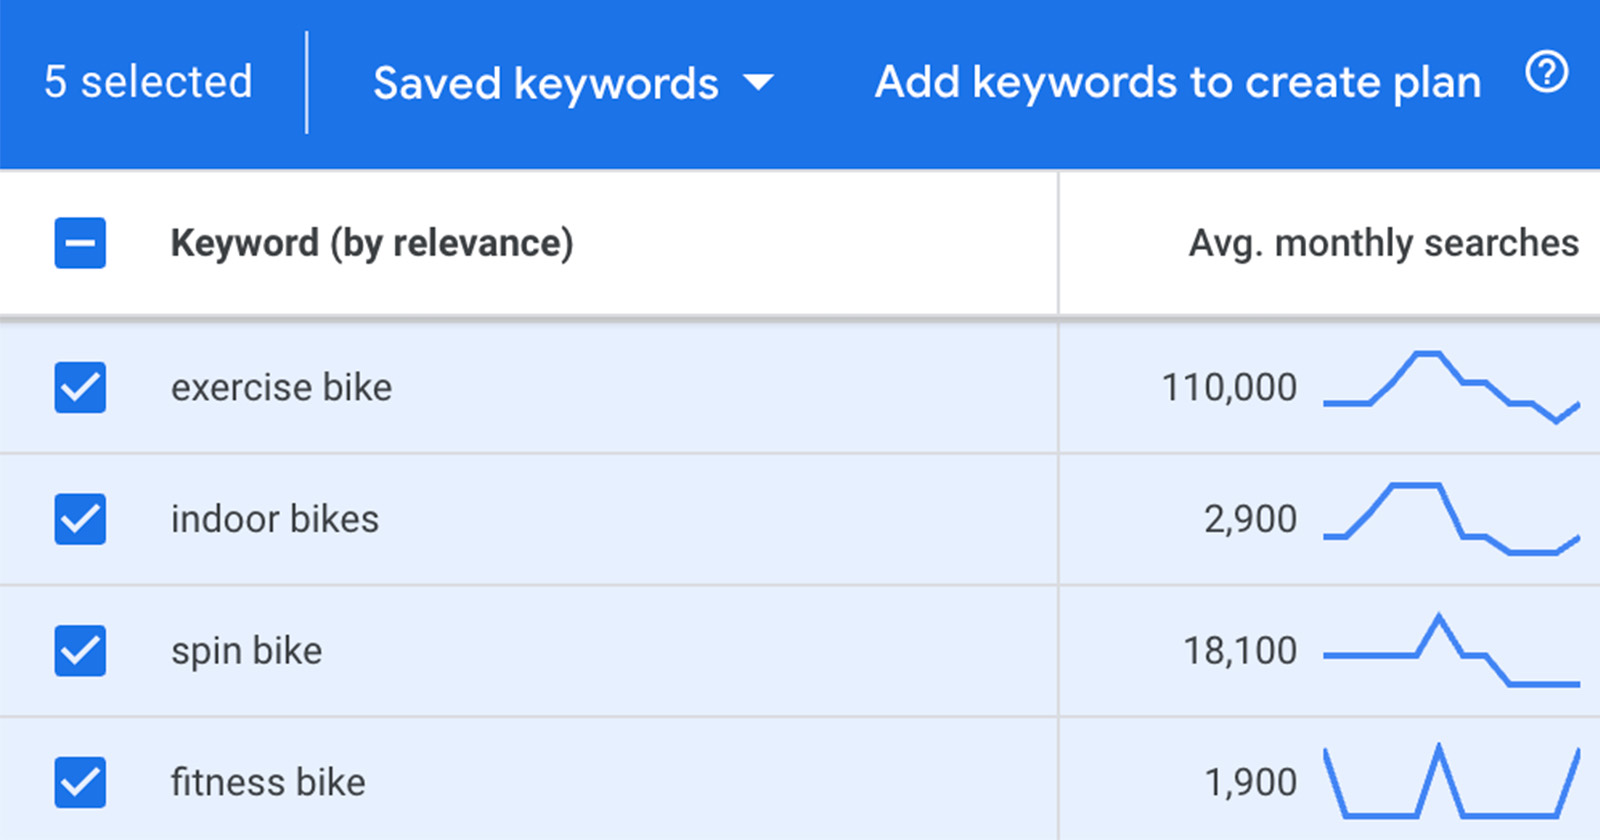Click the 2,900 searches value
Viewport: 1600px width, 840px height.
point(1250,519)
